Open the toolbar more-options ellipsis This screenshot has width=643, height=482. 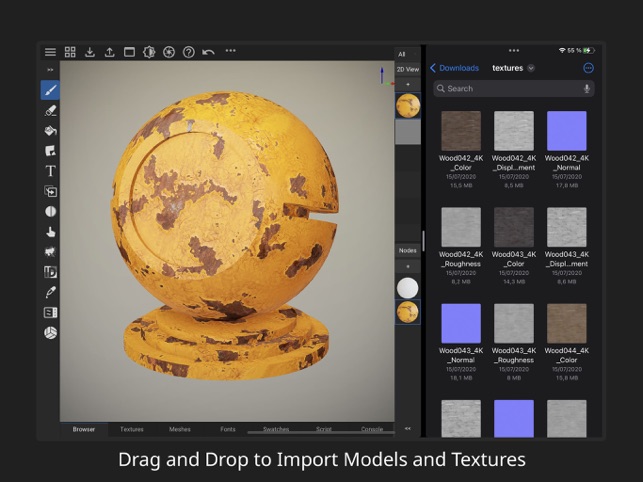click(x=230, y=51)
